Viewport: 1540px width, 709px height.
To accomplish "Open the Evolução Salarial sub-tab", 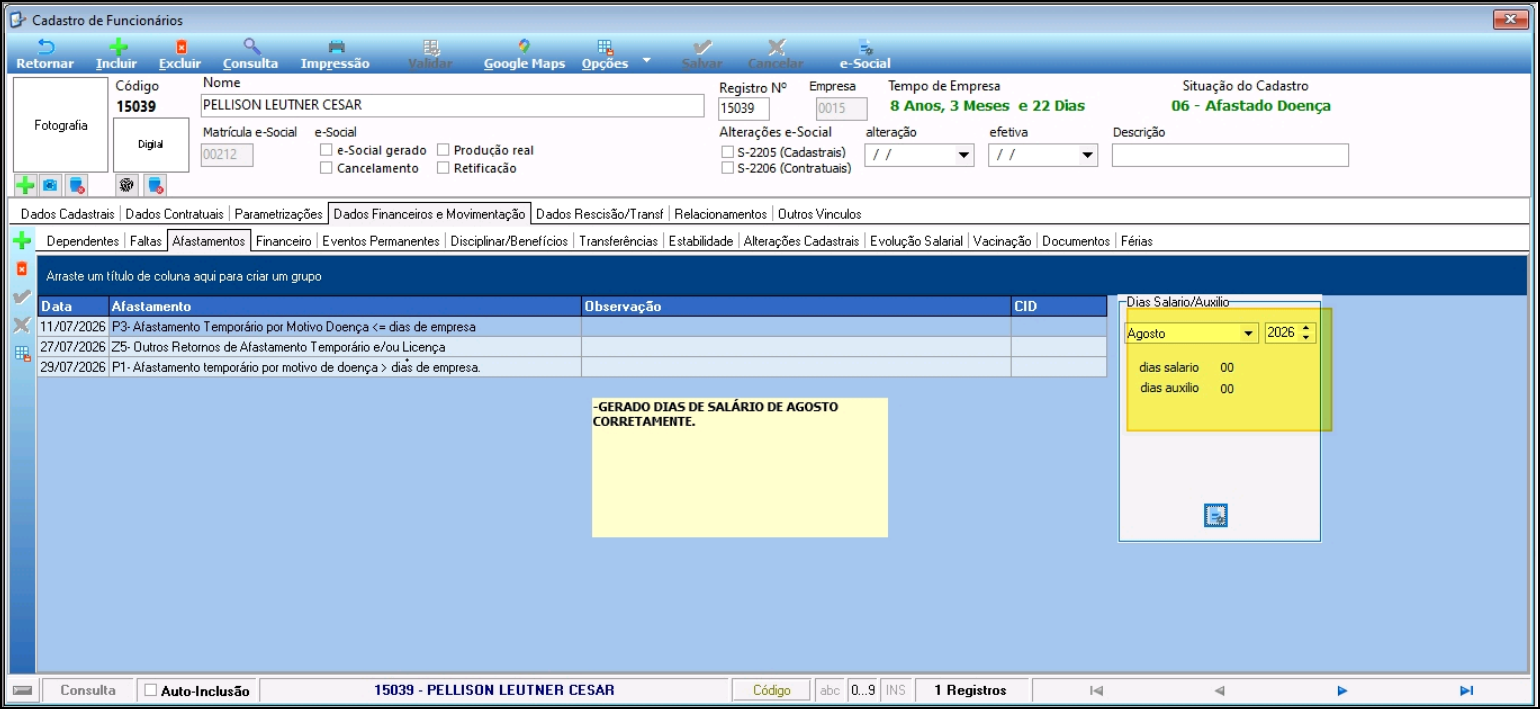I will coord(916,241).
